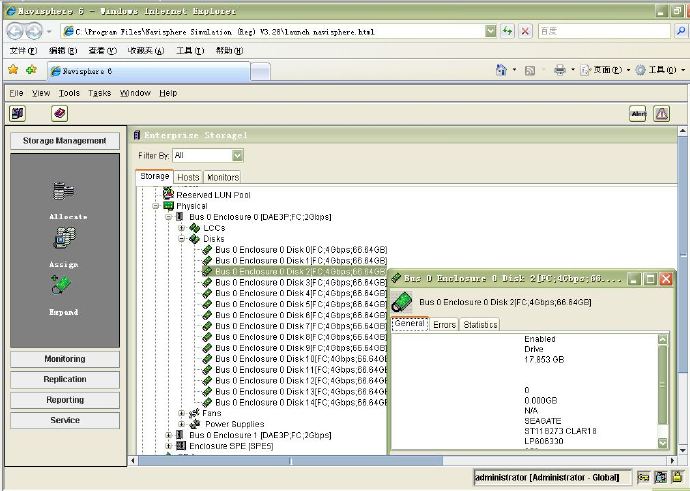Click the computer status bar icon
Viewport: 690px width, 491px height.
[661, 477]
